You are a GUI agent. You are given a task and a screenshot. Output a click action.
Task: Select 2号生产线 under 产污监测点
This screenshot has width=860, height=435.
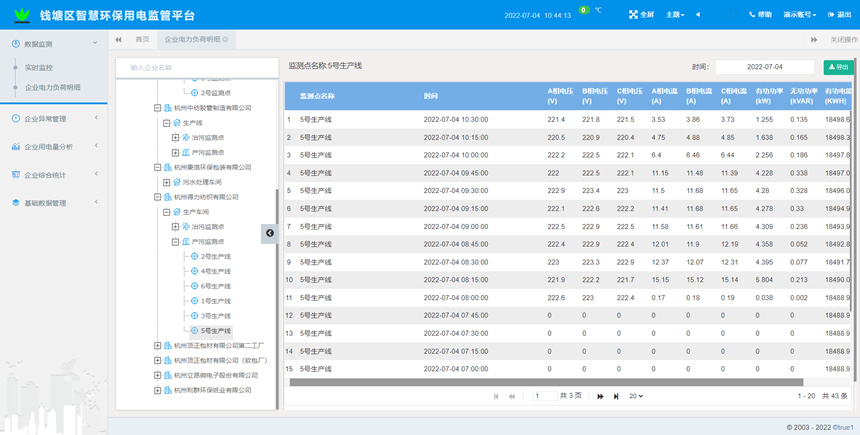[x=215, y=257]
